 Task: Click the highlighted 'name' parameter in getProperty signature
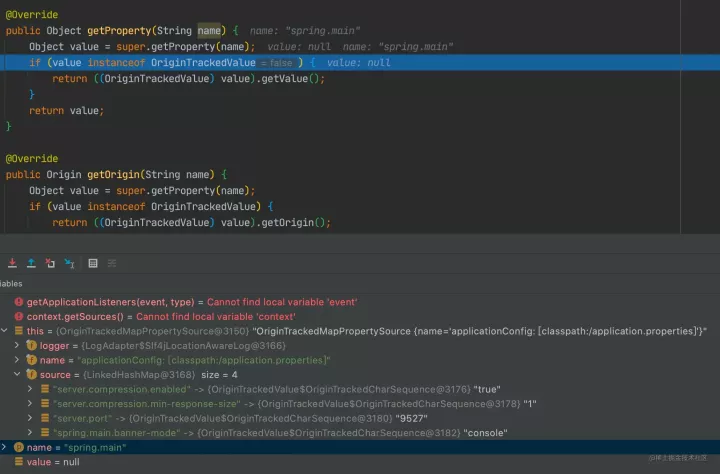[x=209, y=31]
